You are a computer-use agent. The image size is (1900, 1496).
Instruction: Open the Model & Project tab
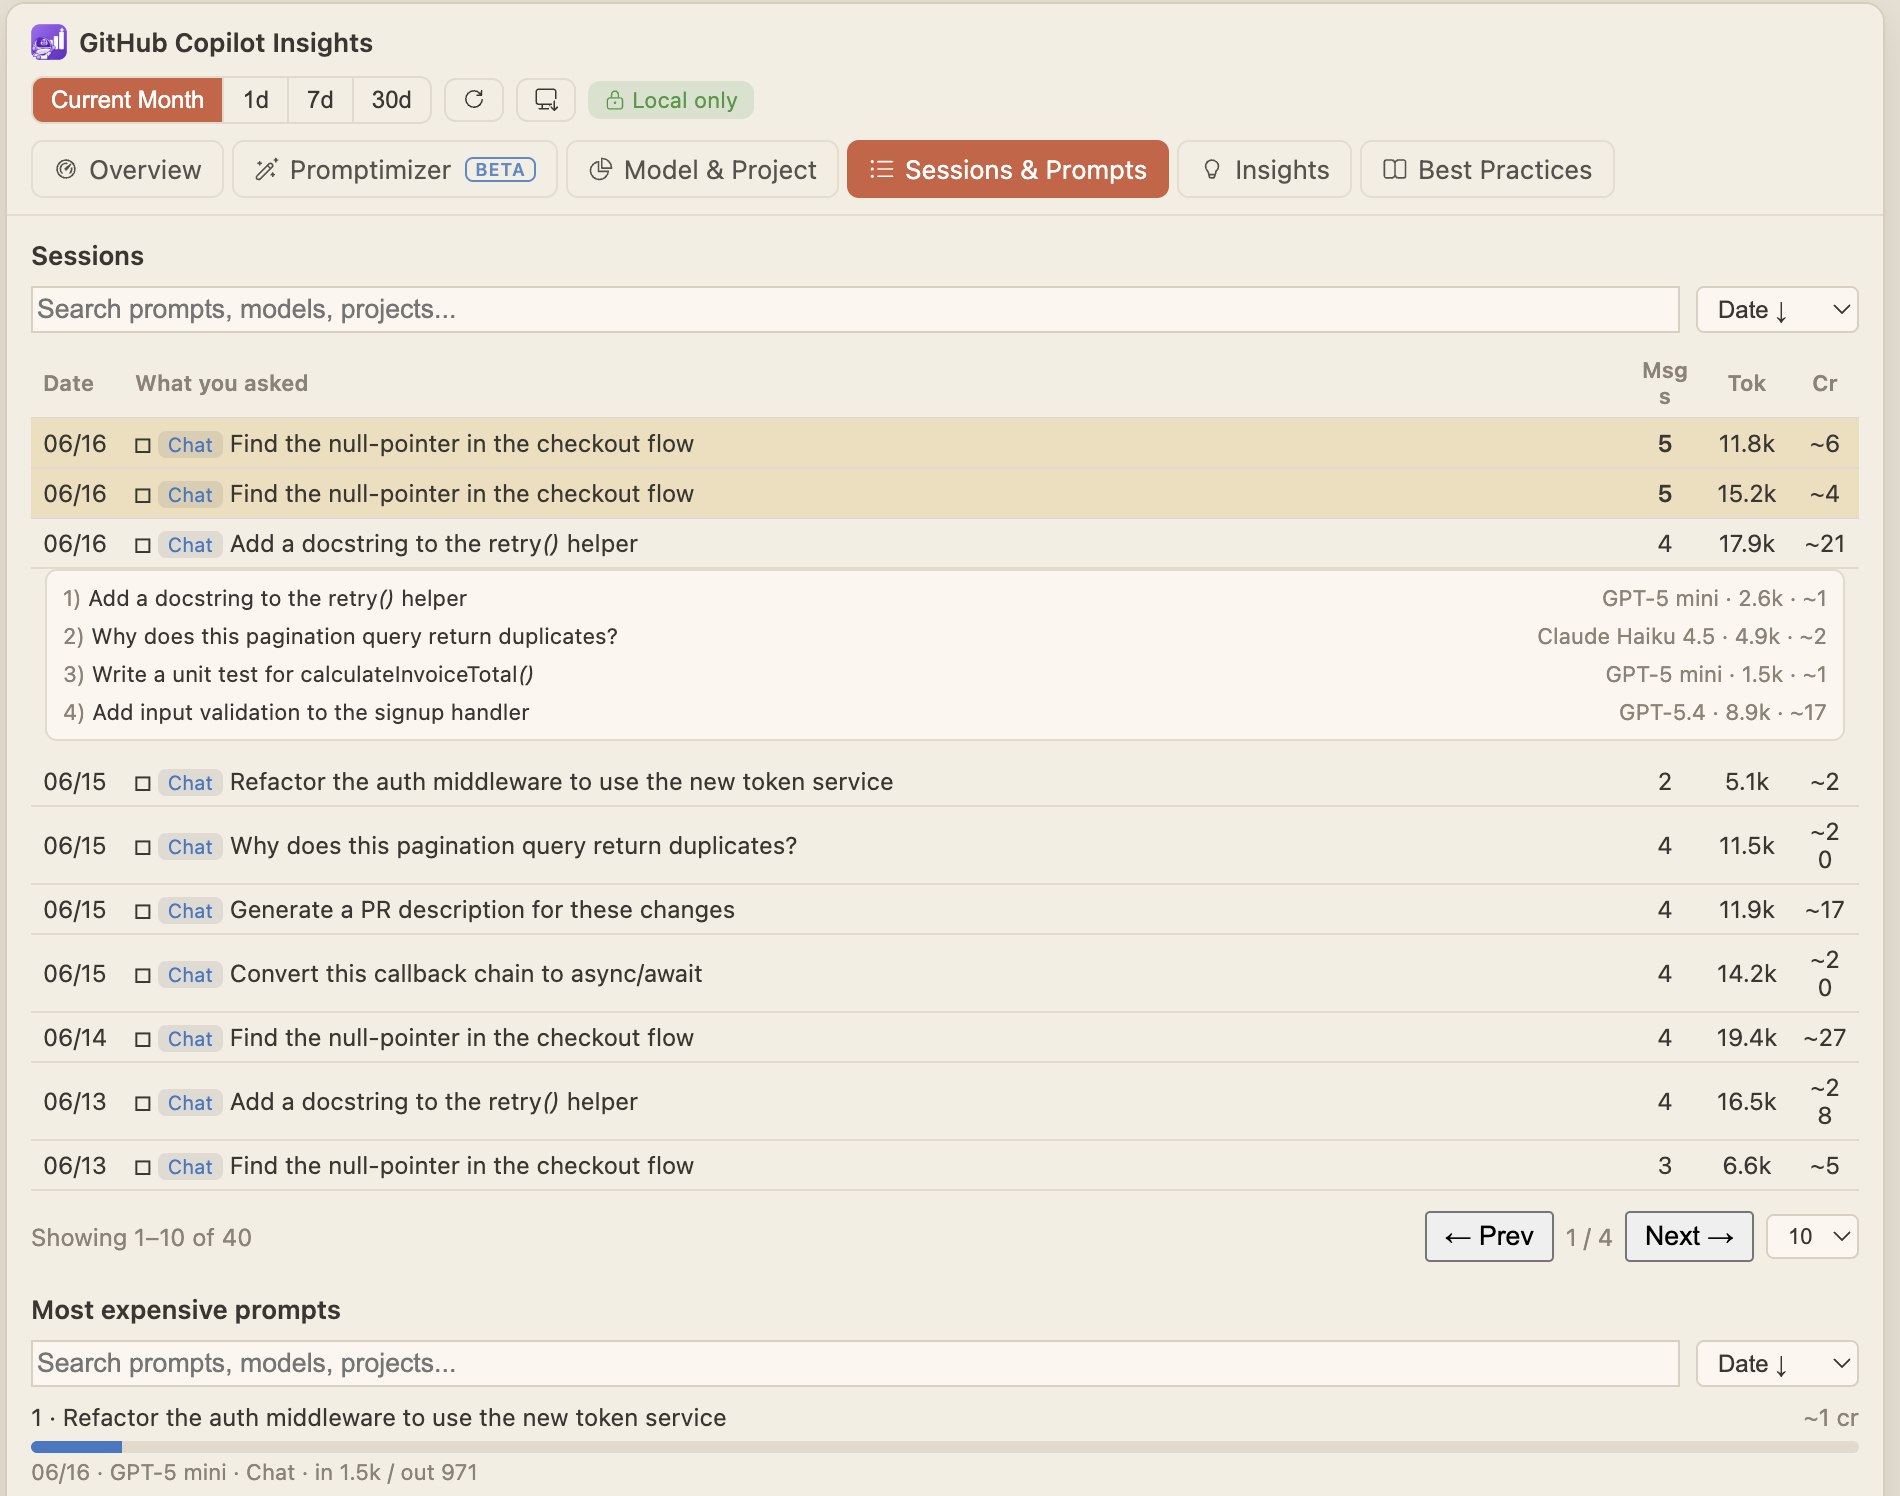[702, 169]
